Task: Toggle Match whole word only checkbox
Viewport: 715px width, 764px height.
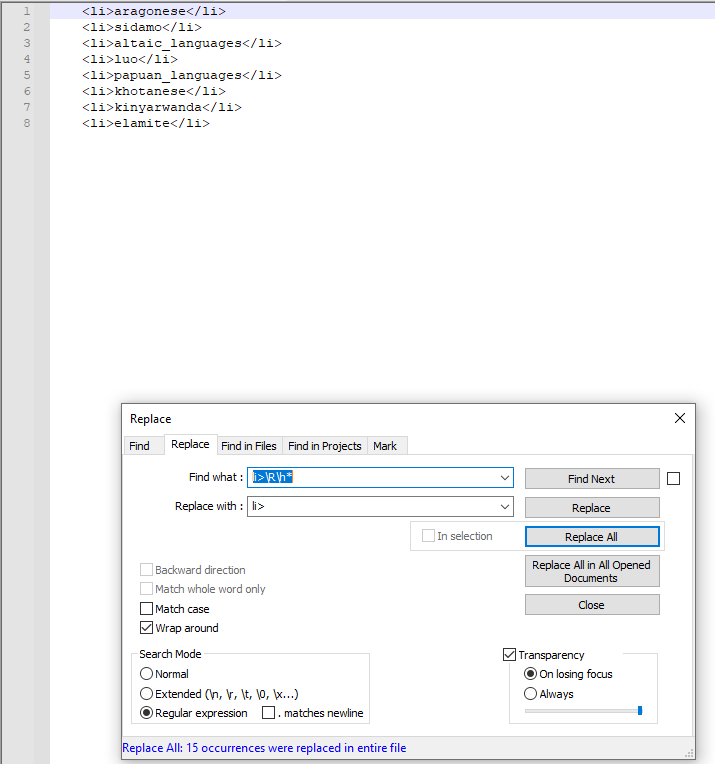Action: pyautogui.click(x=146, y=589)
